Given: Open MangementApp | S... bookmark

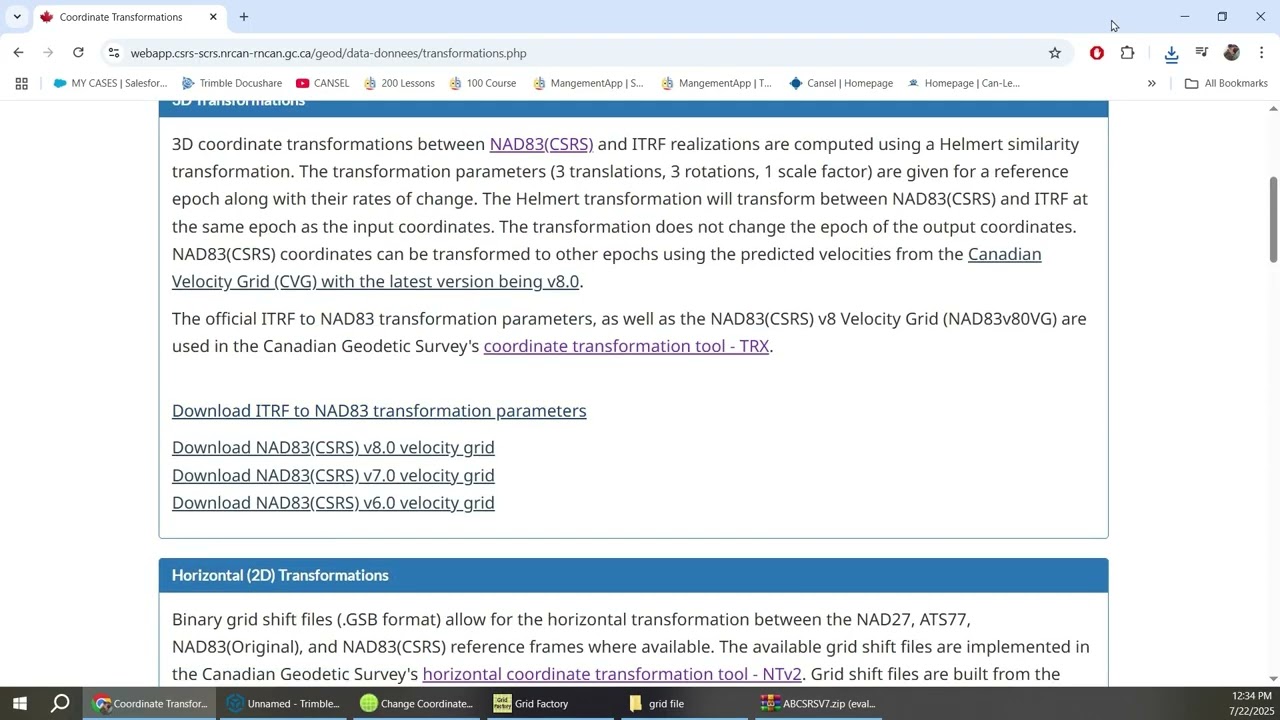Looking at the screenshot, I should coord(588,83).
